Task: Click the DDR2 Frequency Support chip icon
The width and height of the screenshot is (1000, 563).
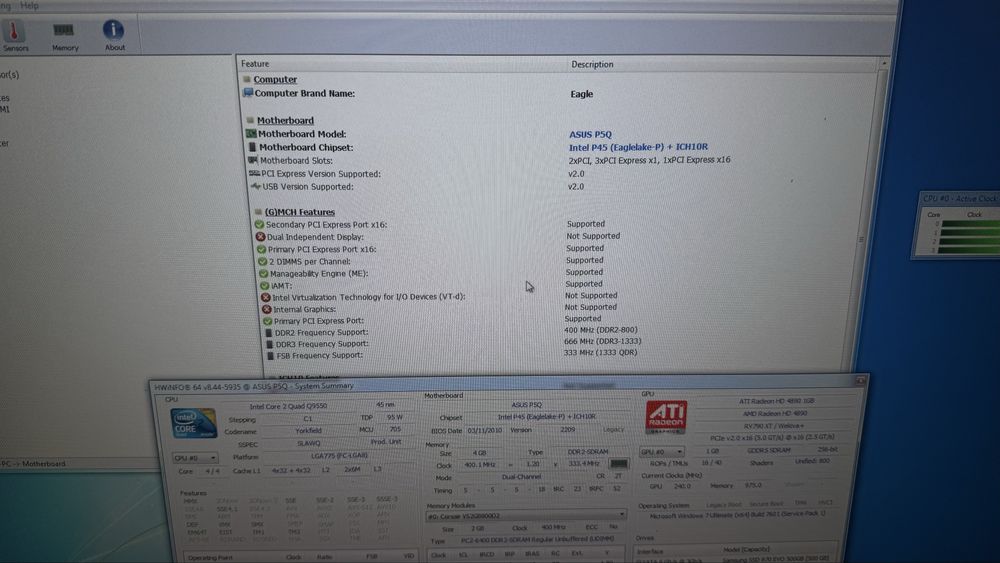Action: click(268, 333)
